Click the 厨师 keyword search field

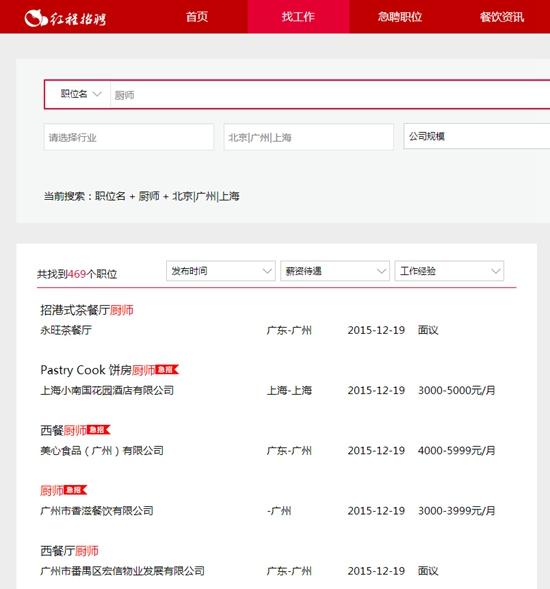pyautogui.click(x=331, y=95)
